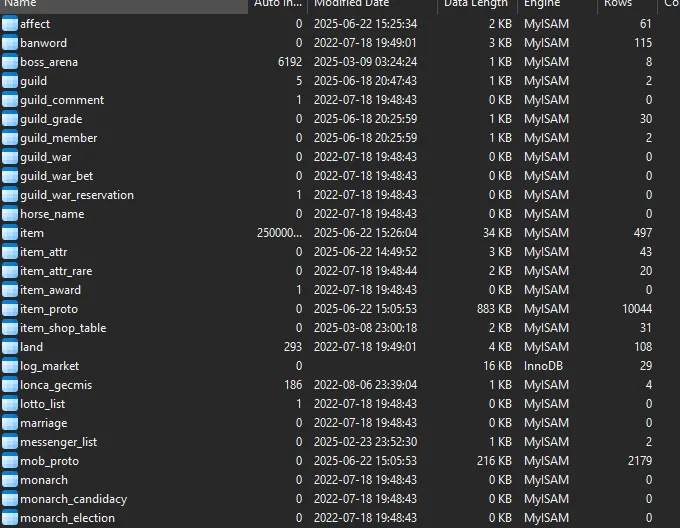Select the boss_arena table name
The height and width of the screenshot is (528, 680).
(49, 62)
